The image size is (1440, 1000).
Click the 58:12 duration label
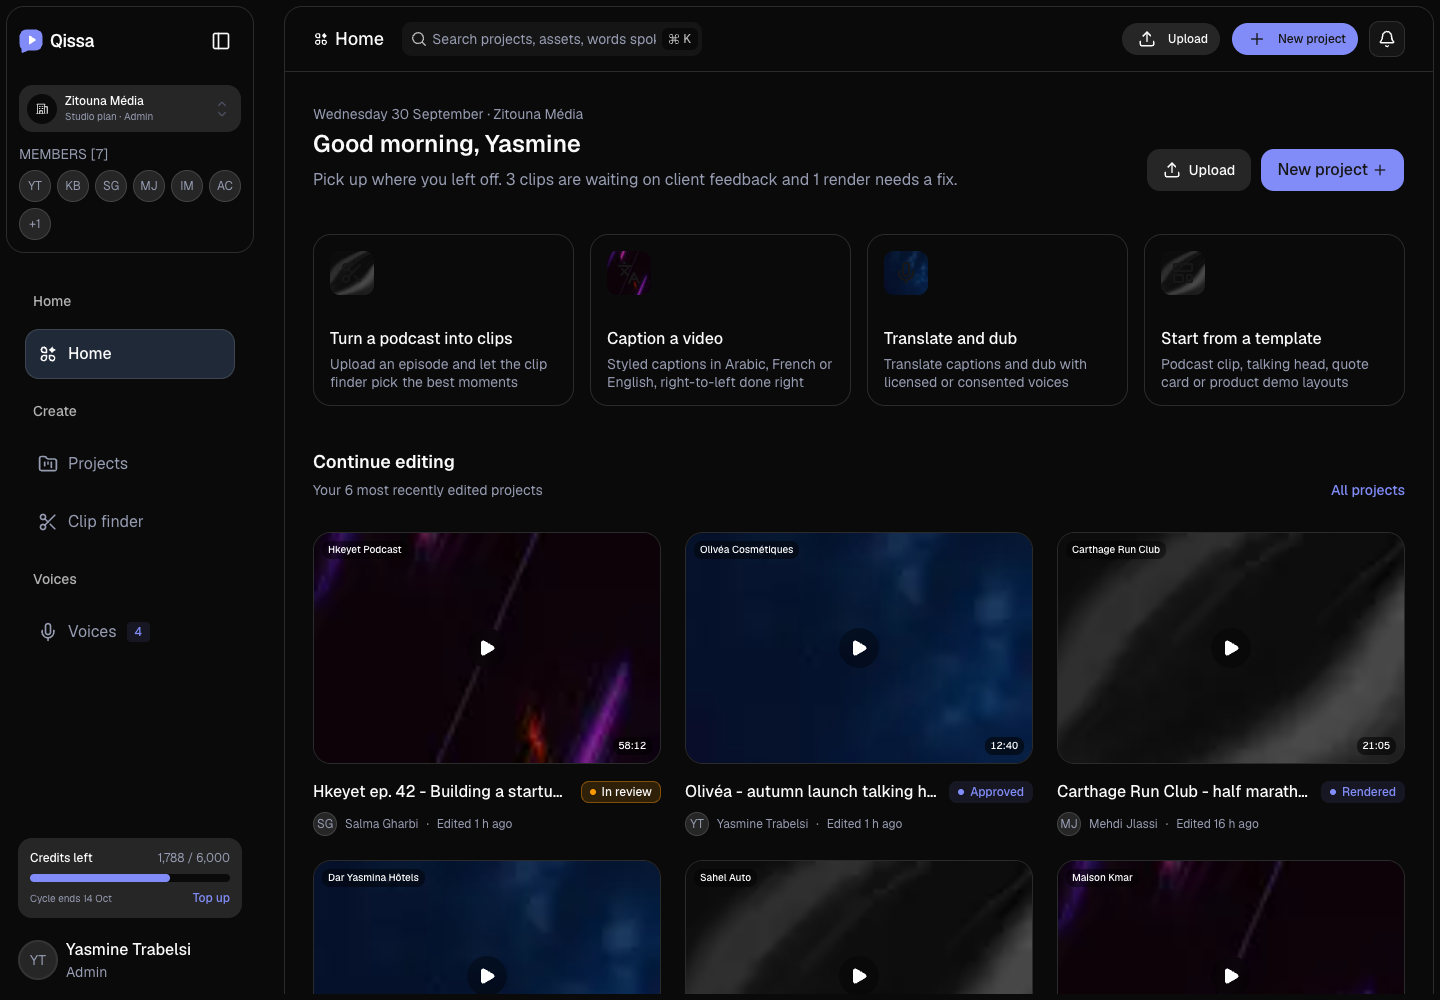click(x=632, y=746)
